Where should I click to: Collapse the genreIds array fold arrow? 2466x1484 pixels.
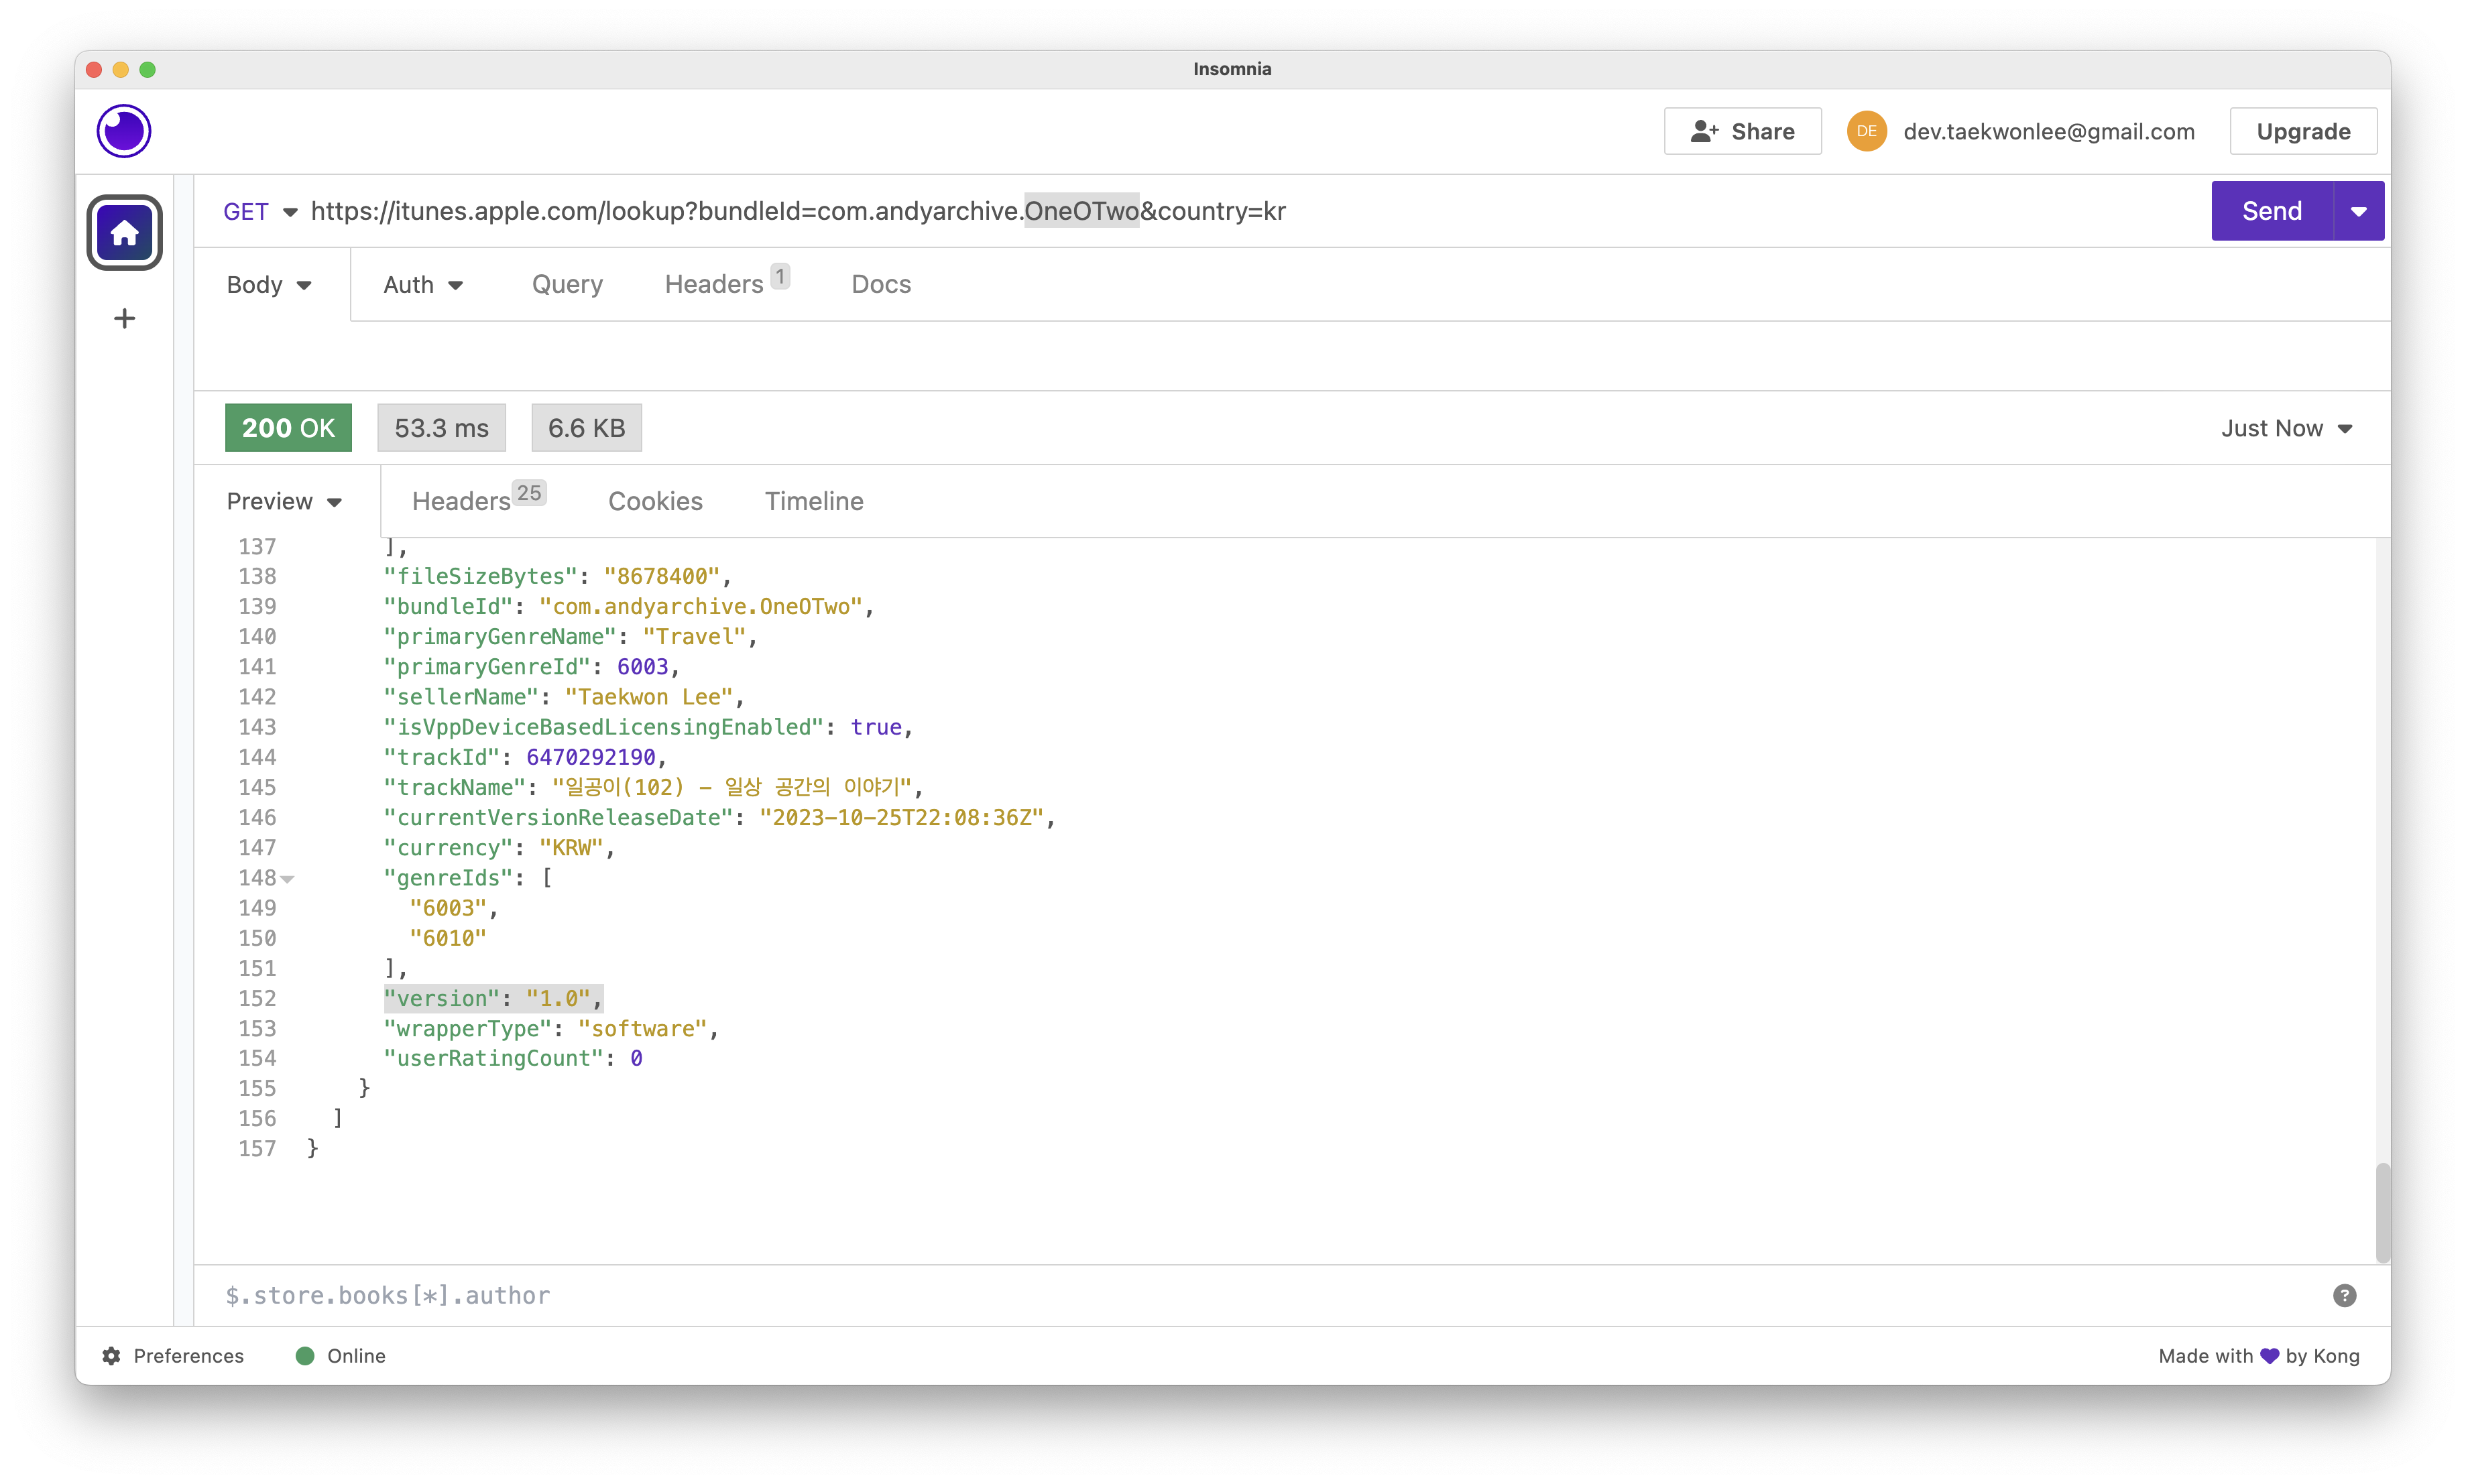coord(288,879)
